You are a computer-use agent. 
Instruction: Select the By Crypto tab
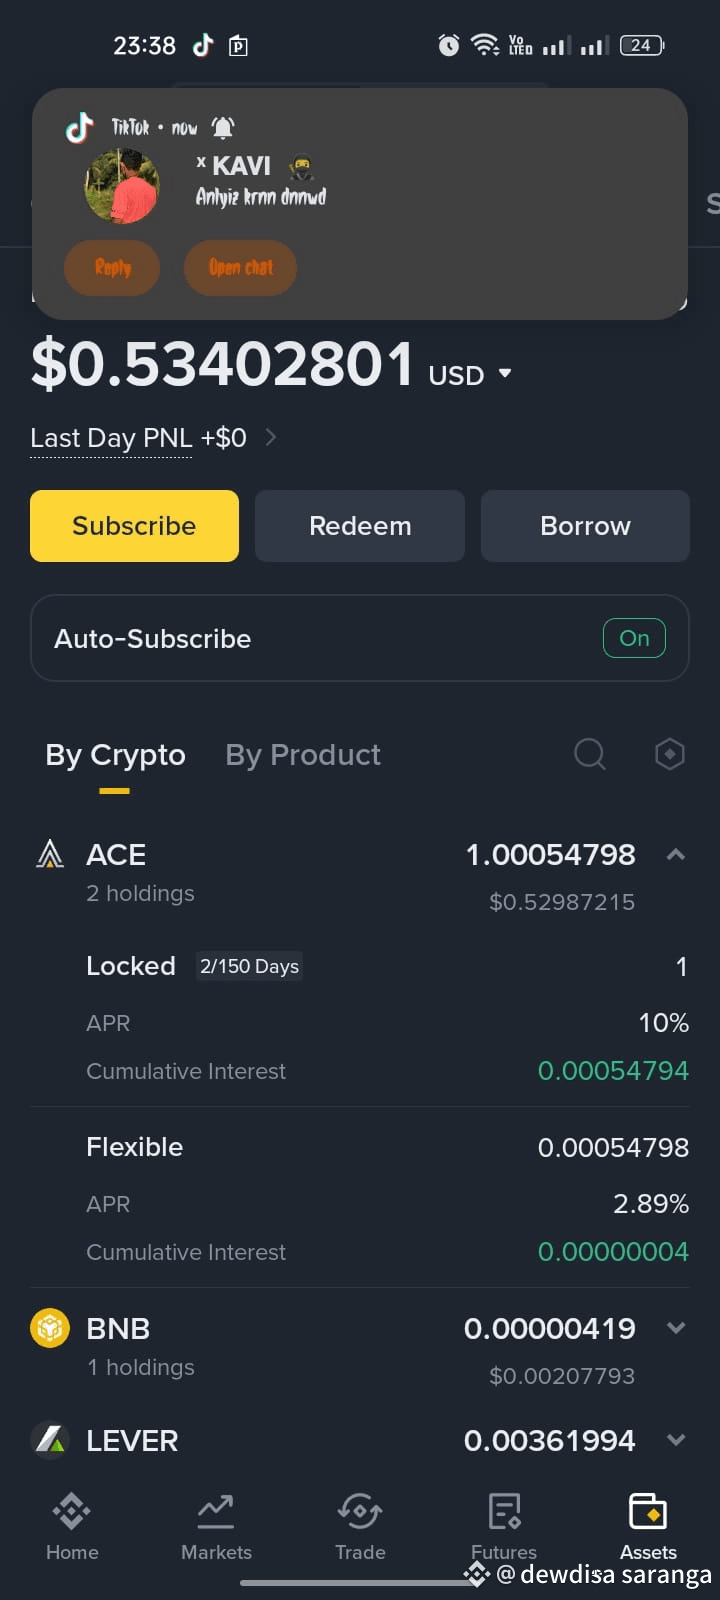(x=115, y=754)
